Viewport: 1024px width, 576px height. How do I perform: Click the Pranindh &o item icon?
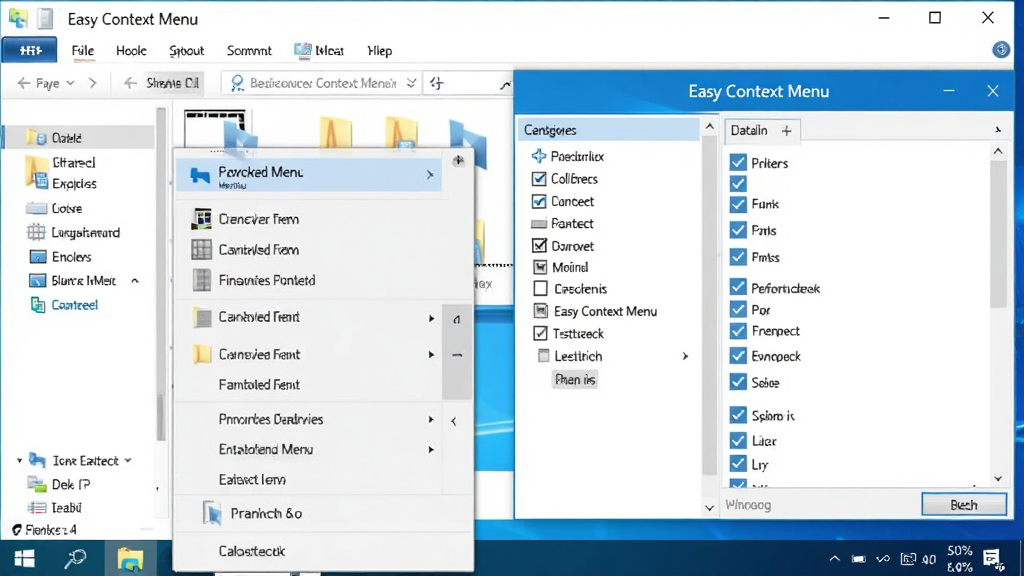212,513
